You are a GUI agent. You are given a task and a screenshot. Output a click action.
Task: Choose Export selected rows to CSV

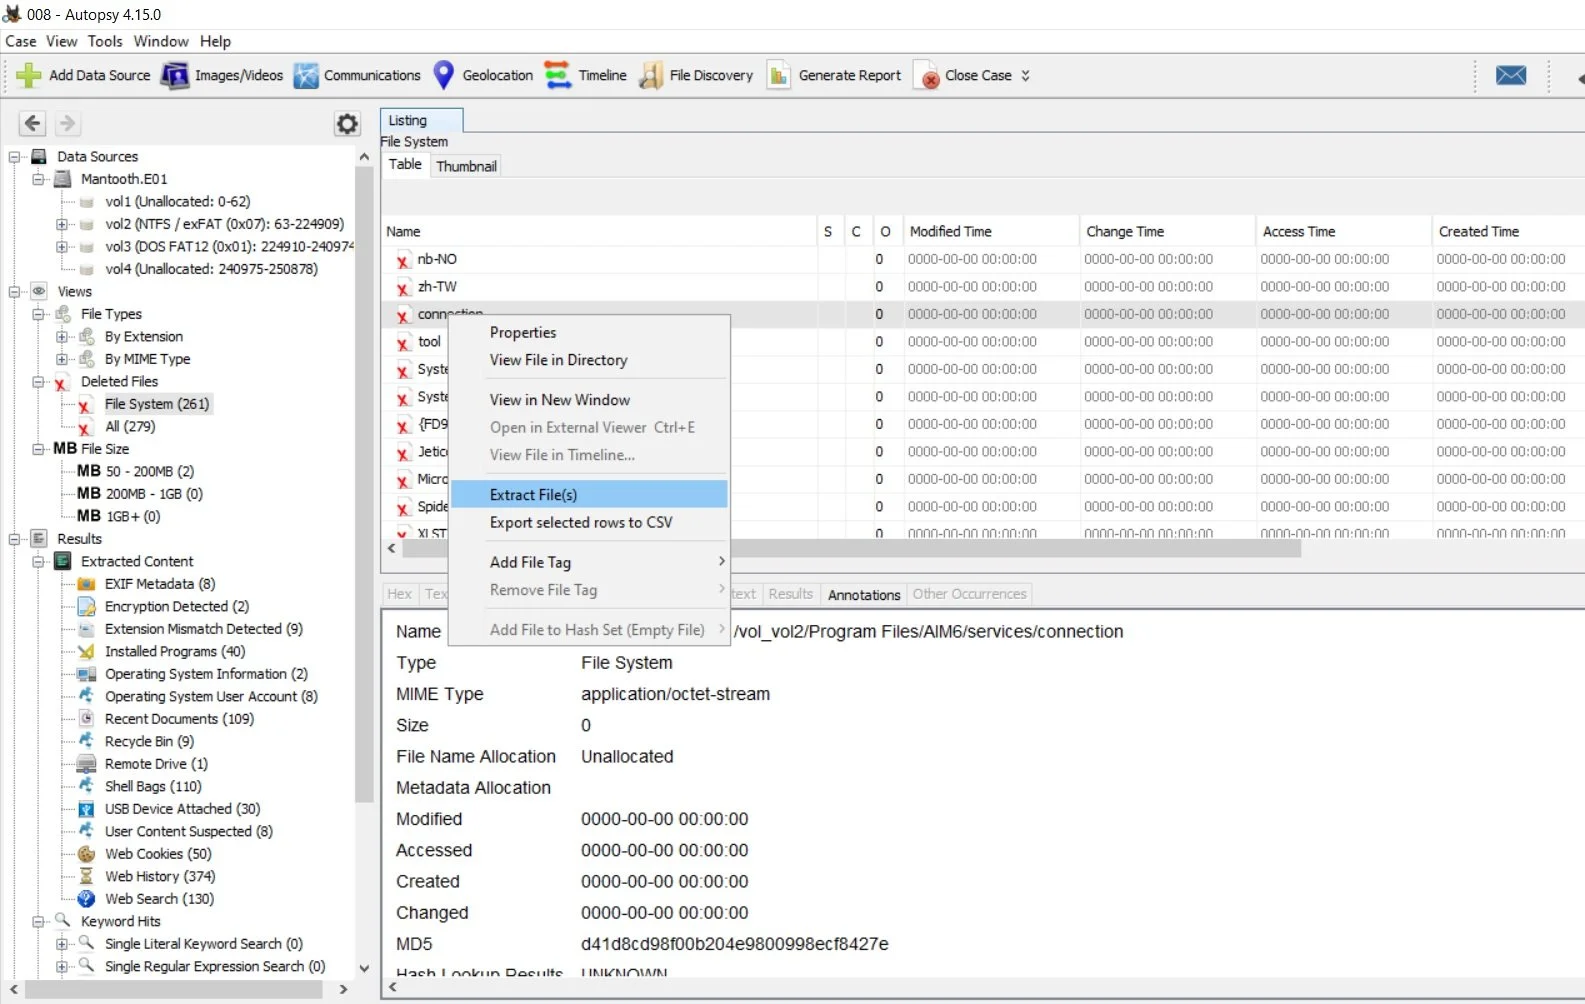[x=589, y=523]
